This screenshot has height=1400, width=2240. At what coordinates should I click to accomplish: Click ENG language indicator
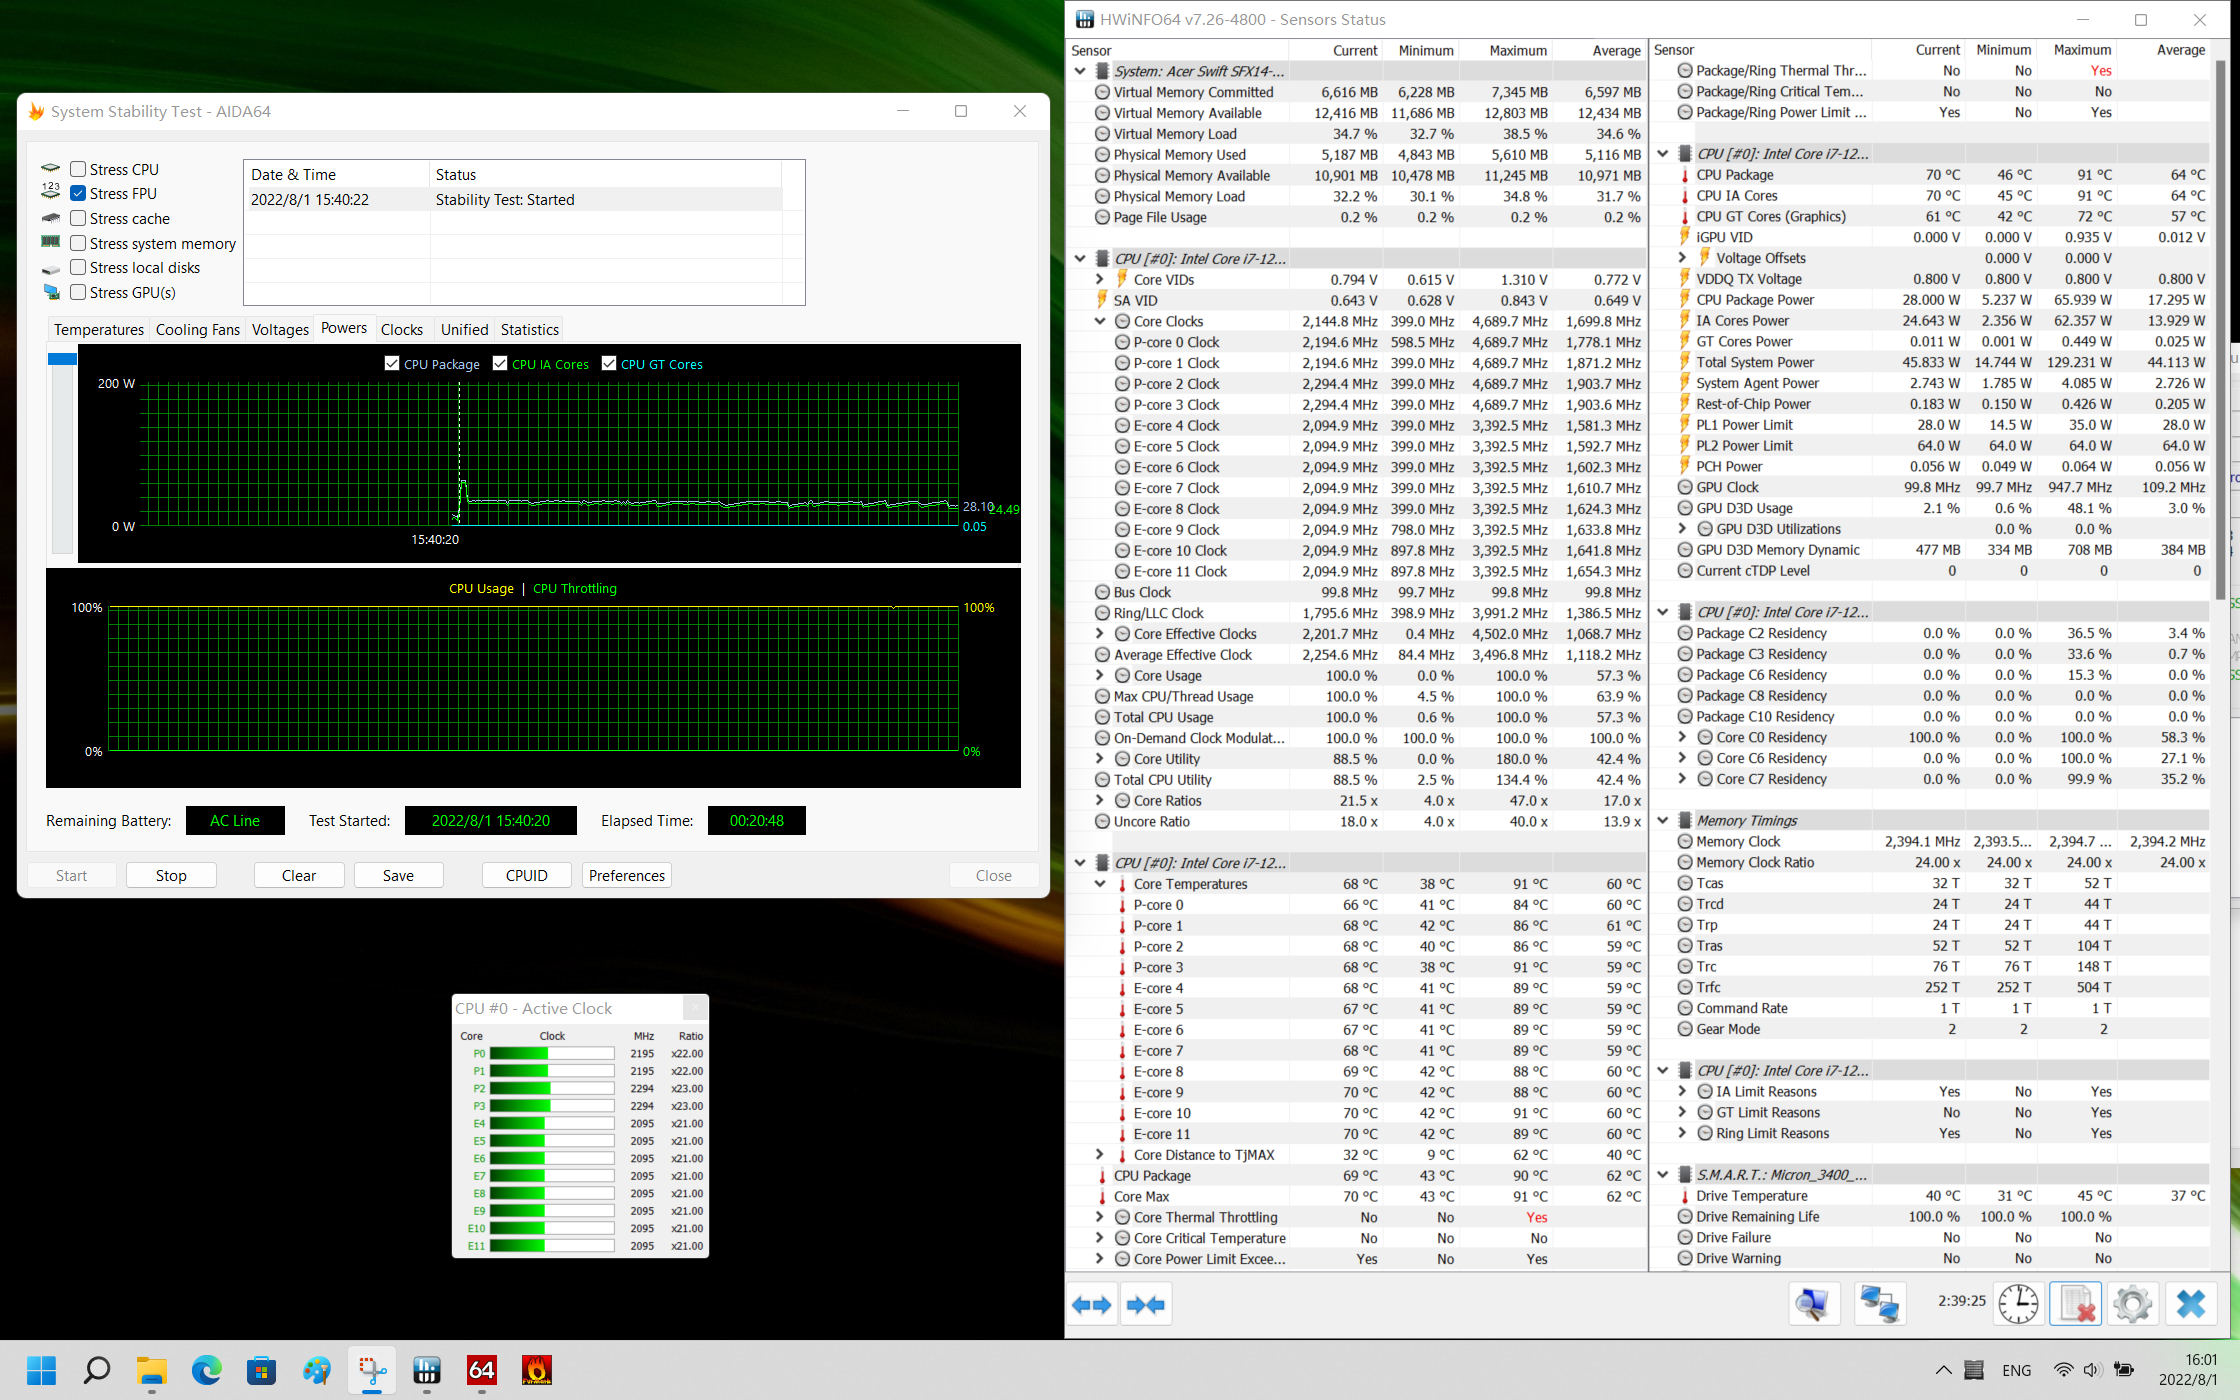pyautogui.click(x=2017, y=1370)
